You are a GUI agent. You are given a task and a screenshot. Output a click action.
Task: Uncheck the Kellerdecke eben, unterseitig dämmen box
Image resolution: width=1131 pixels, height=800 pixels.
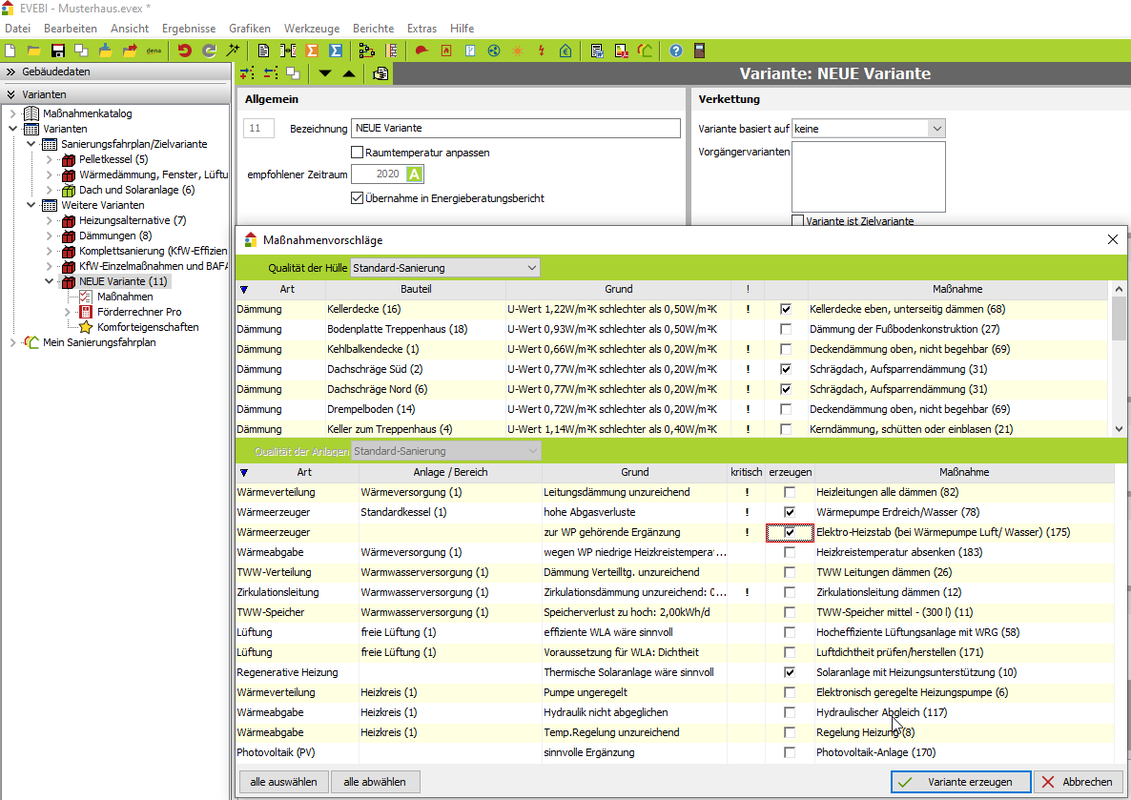tap(786, 309)
